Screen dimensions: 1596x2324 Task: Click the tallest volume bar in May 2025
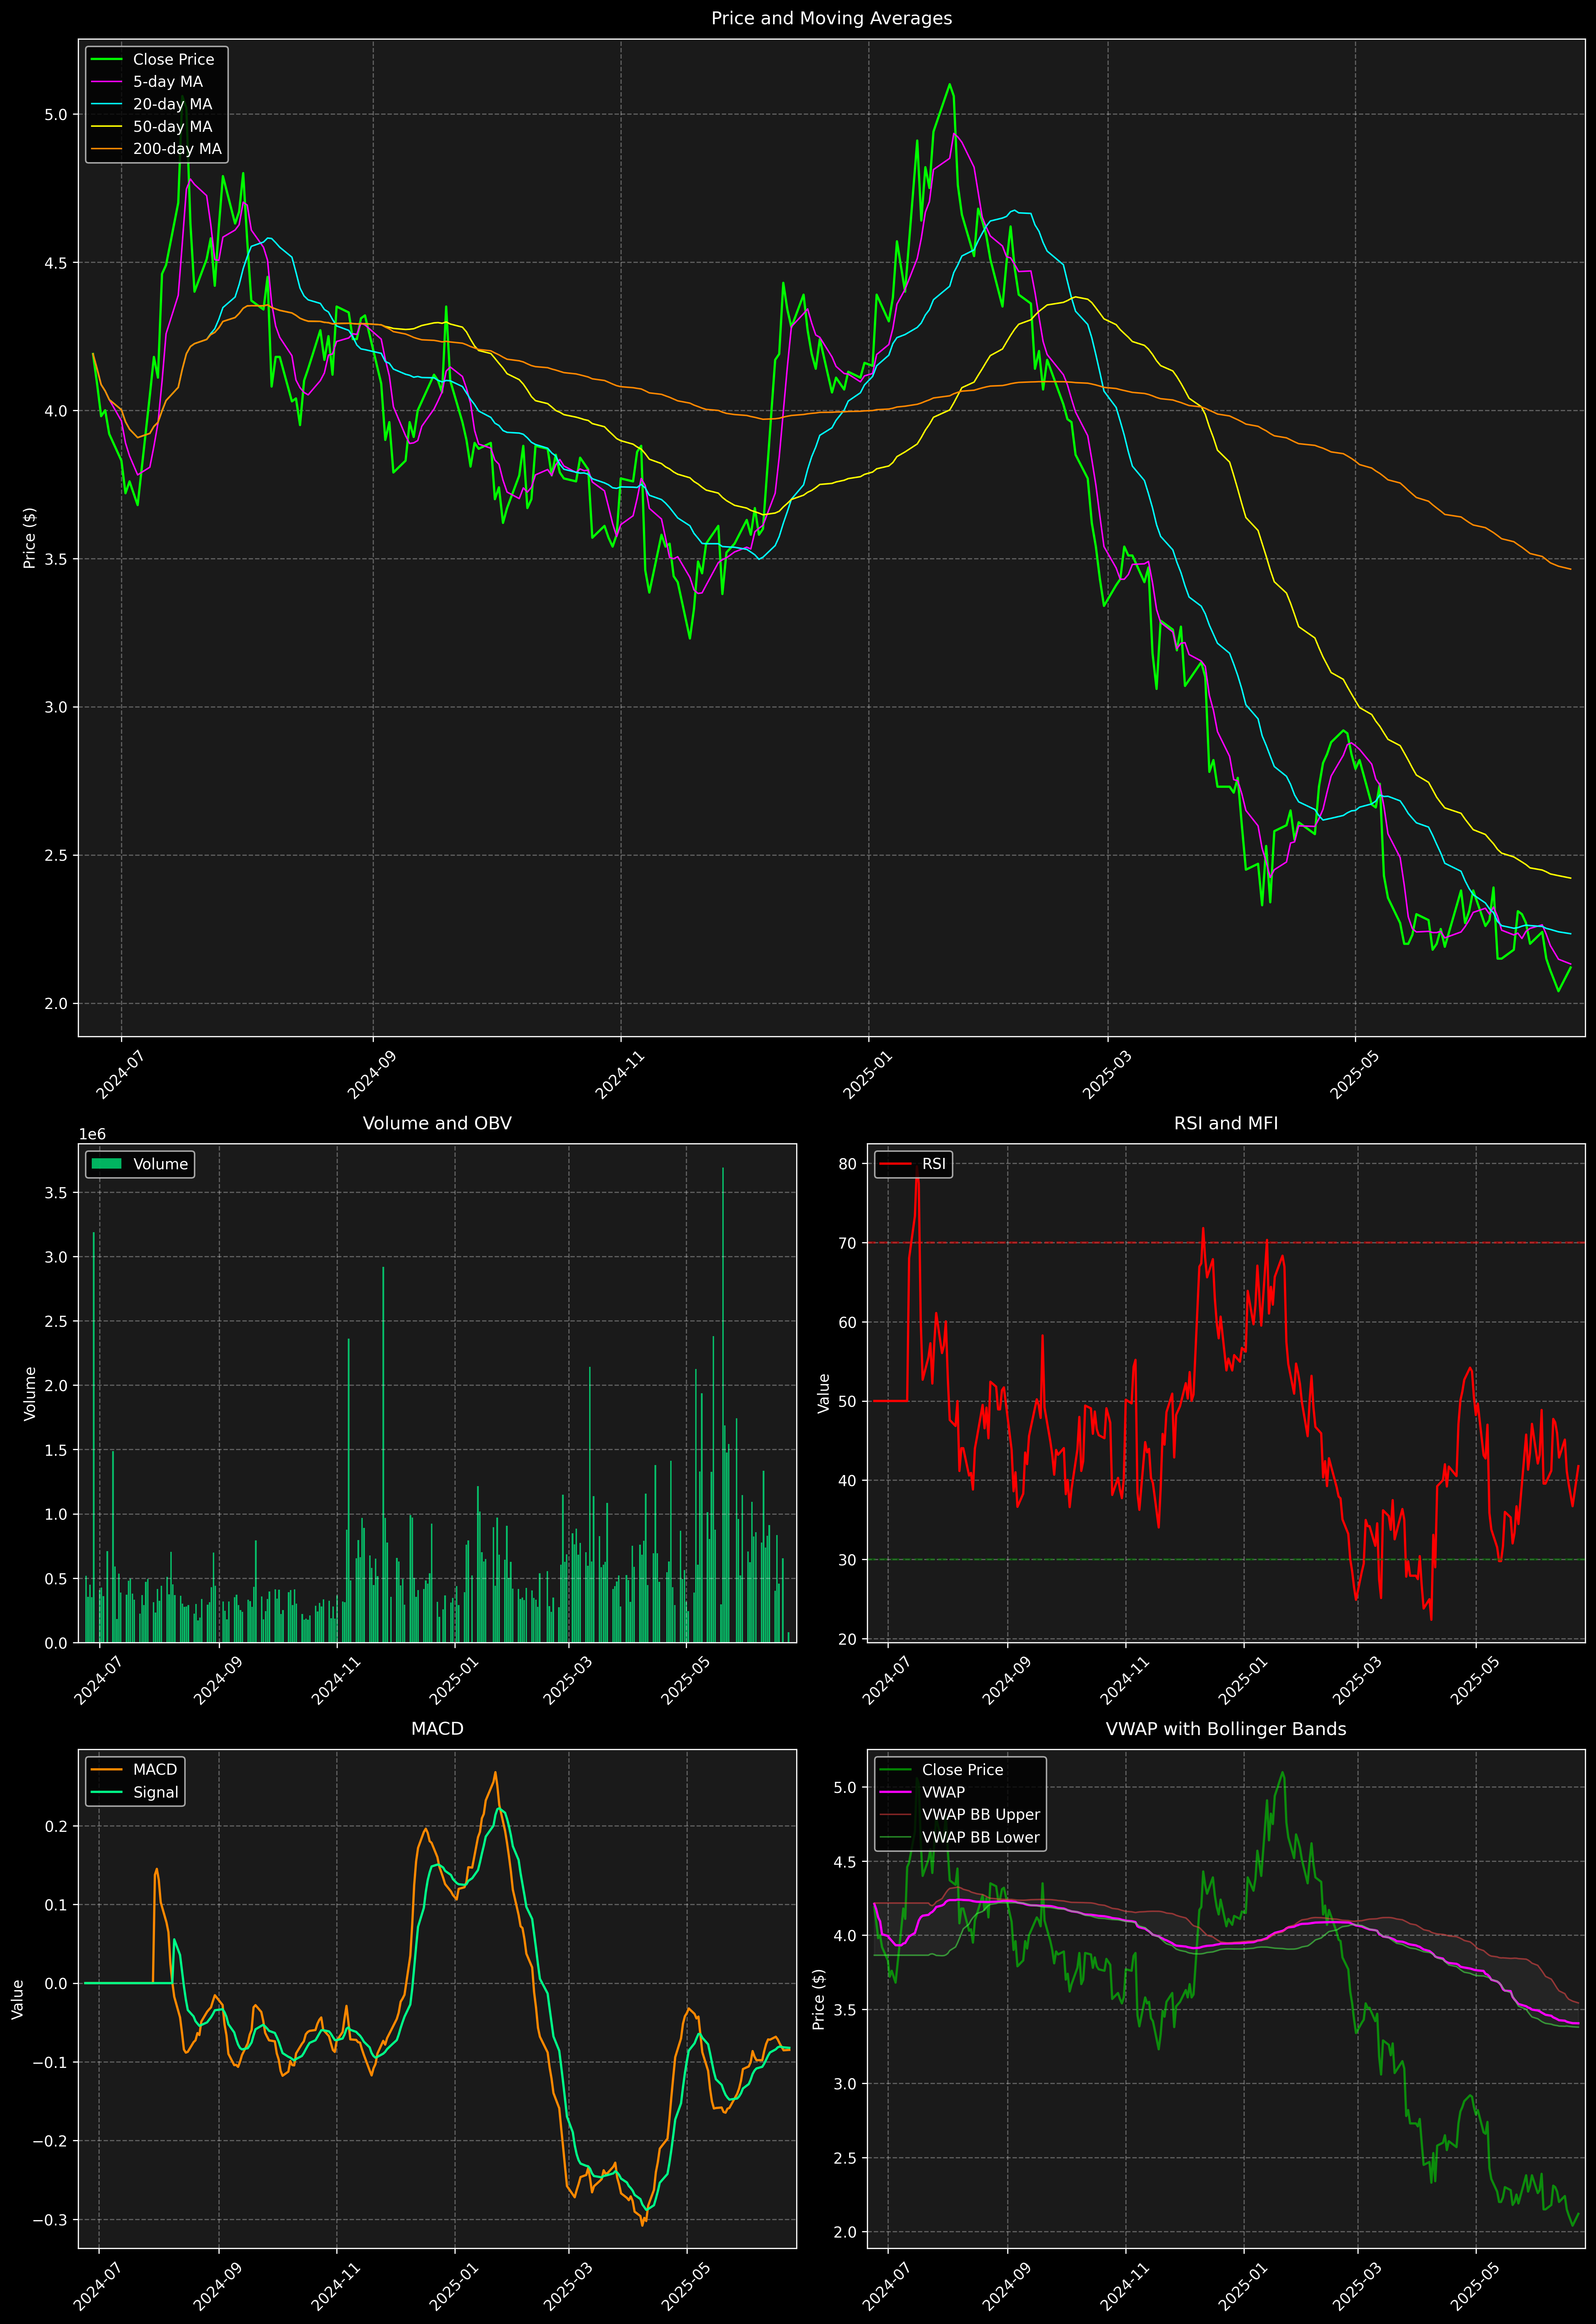pyautogui.click(x=723, y=1405)
